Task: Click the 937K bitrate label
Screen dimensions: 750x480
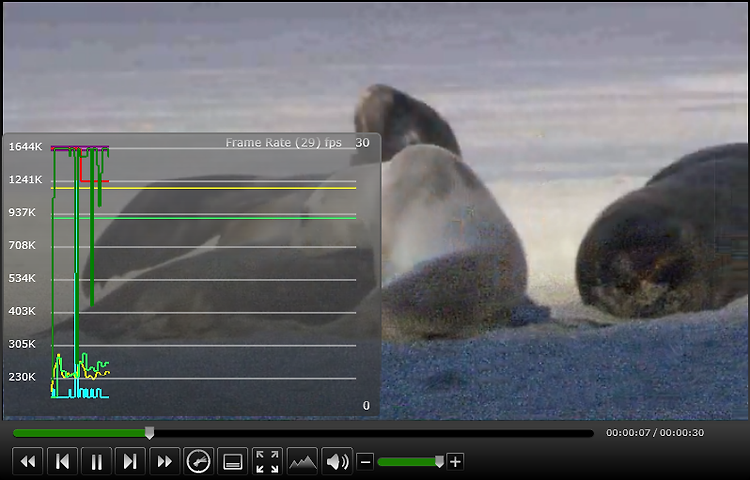Action: click(22, 212)
